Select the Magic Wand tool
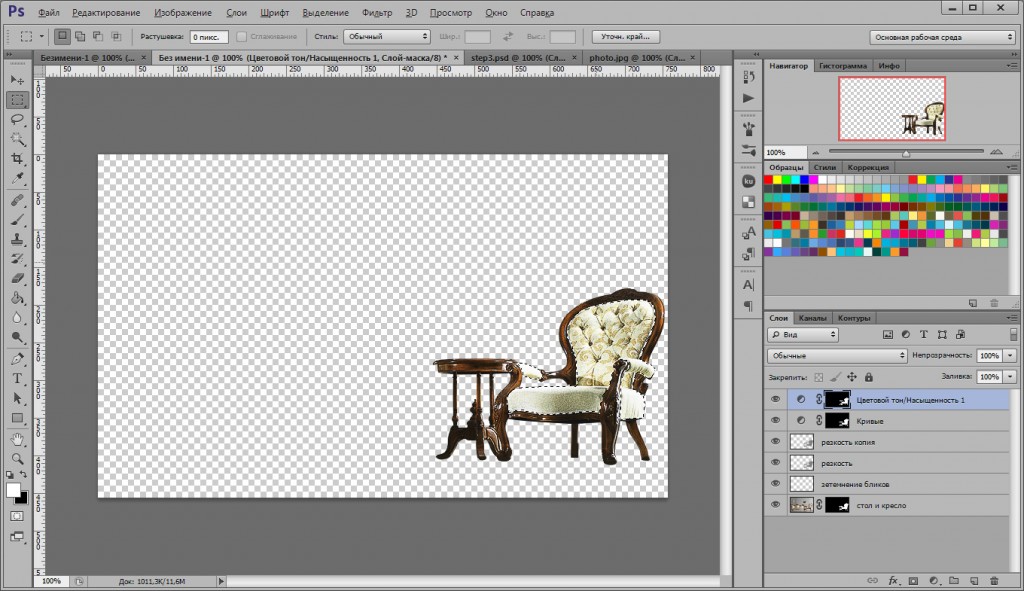Viewport: 1024px width, 591px height. (17, 139)
